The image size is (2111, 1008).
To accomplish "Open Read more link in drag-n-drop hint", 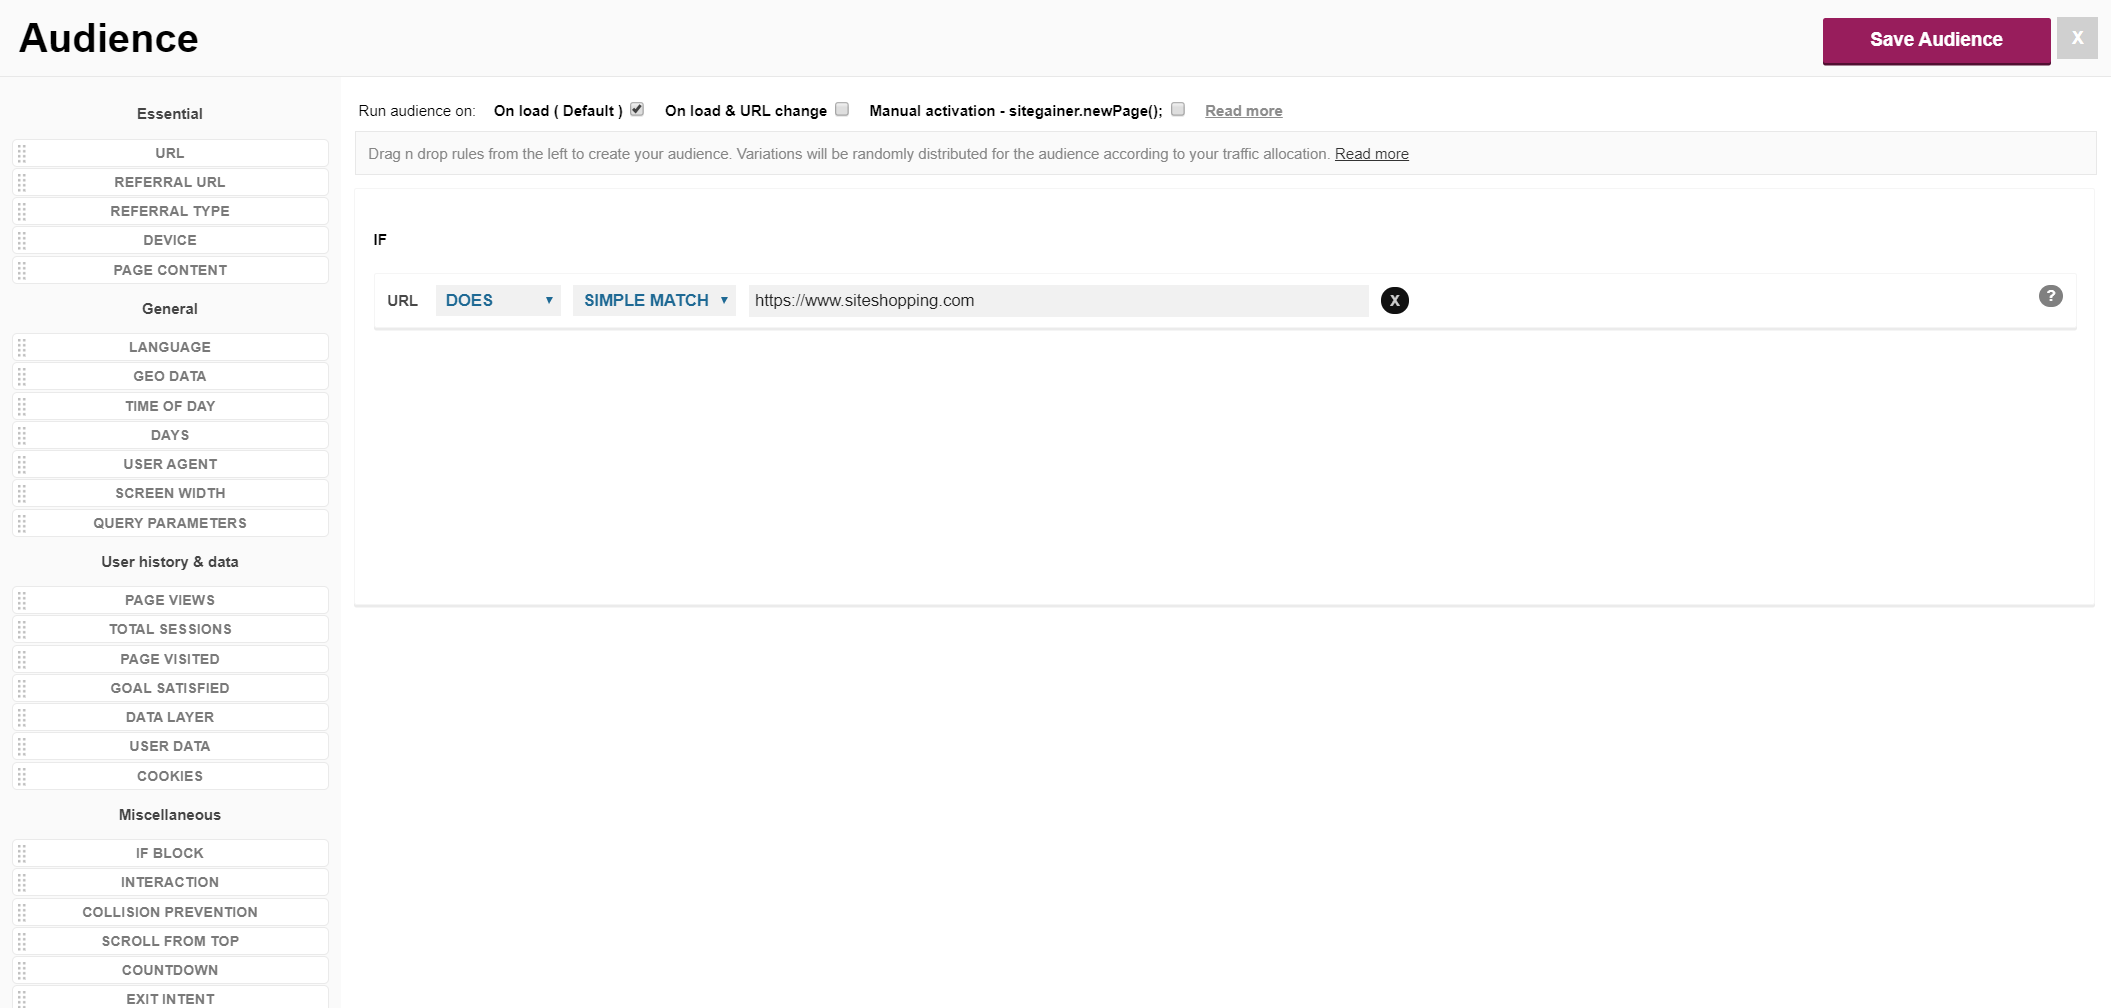I will [x=1371, y=154].
